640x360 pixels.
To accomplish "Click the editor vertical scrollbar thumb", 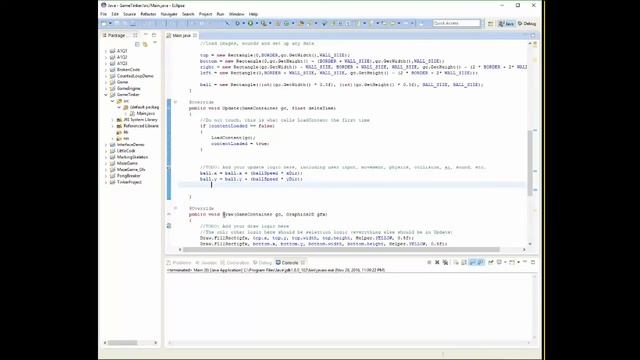I will [530, 162].
